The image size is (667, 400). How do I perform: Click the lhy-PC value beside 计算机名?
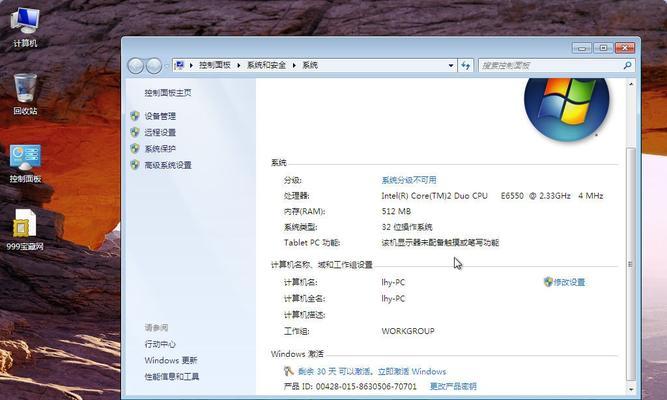393,282
